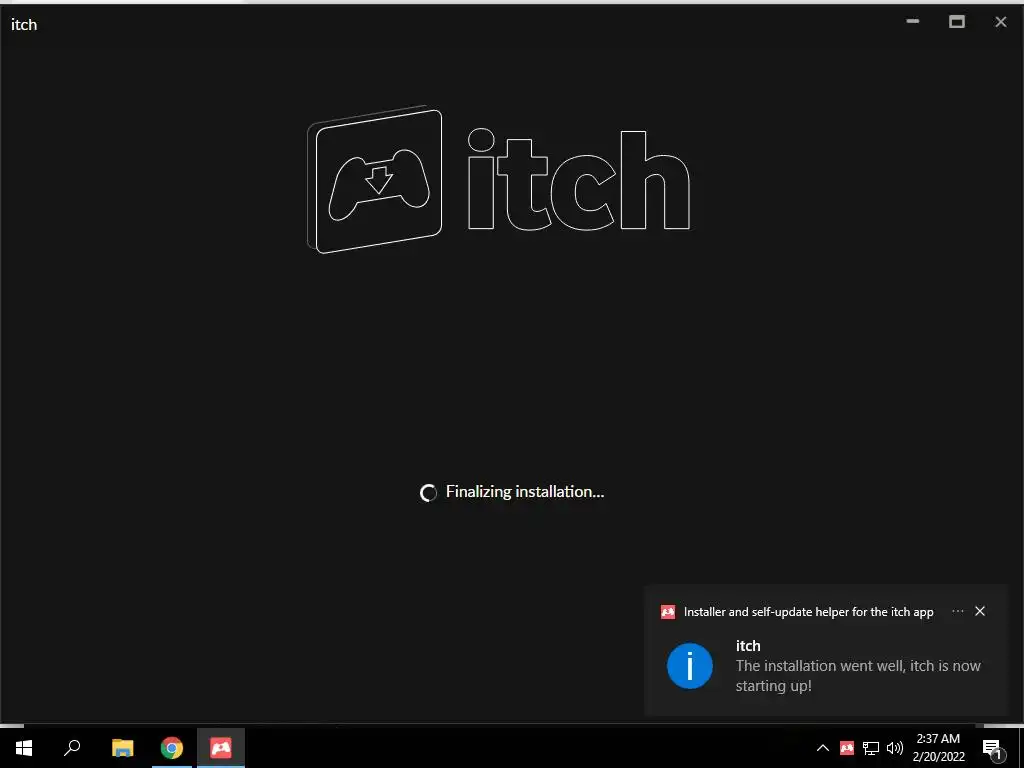Click the notification message "The installation went well"
Image resolution: width=1024 pixels, height=768 pixels.
(858, 676)
